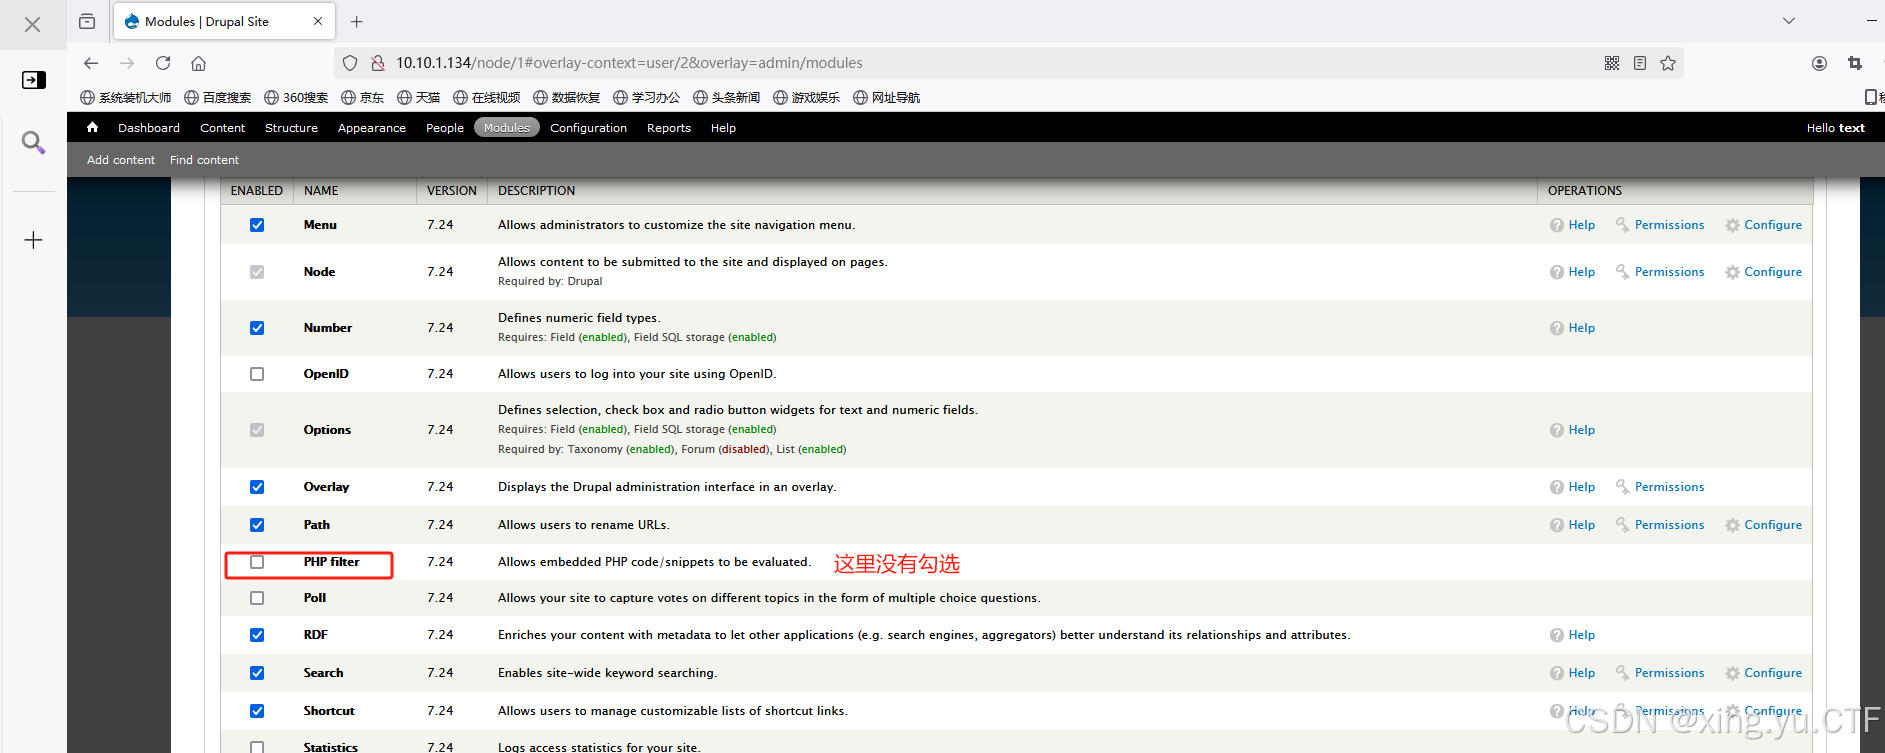
Task: Click the sidebar search magnifier icon
Action: 33,143
